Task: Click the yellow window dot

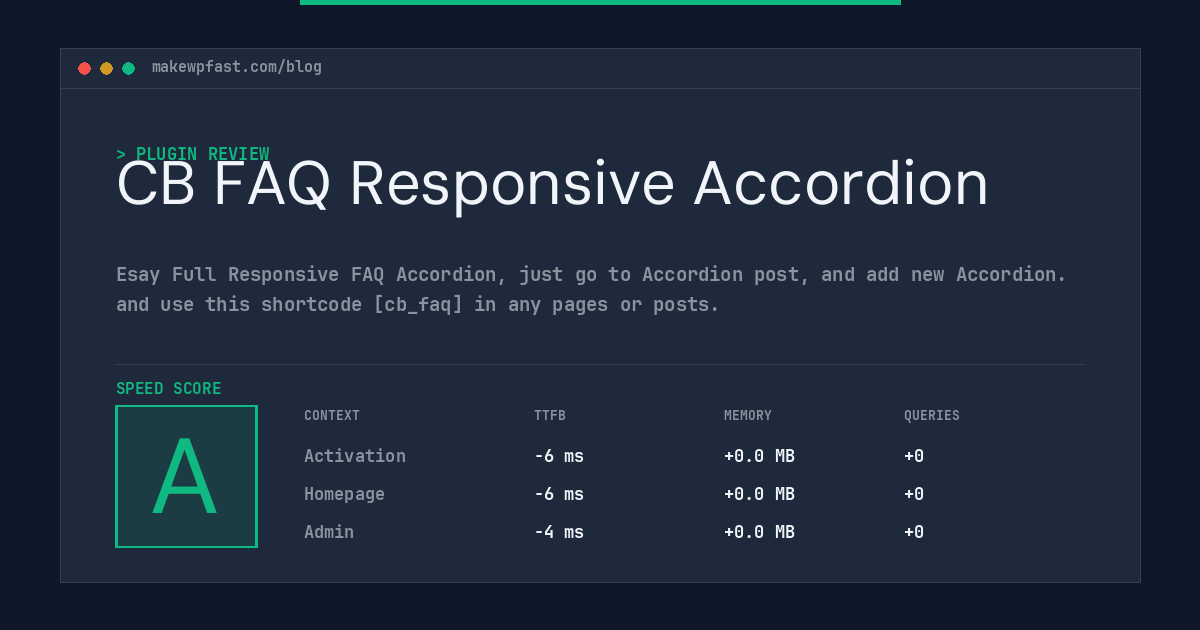Action: click(106, 68)
